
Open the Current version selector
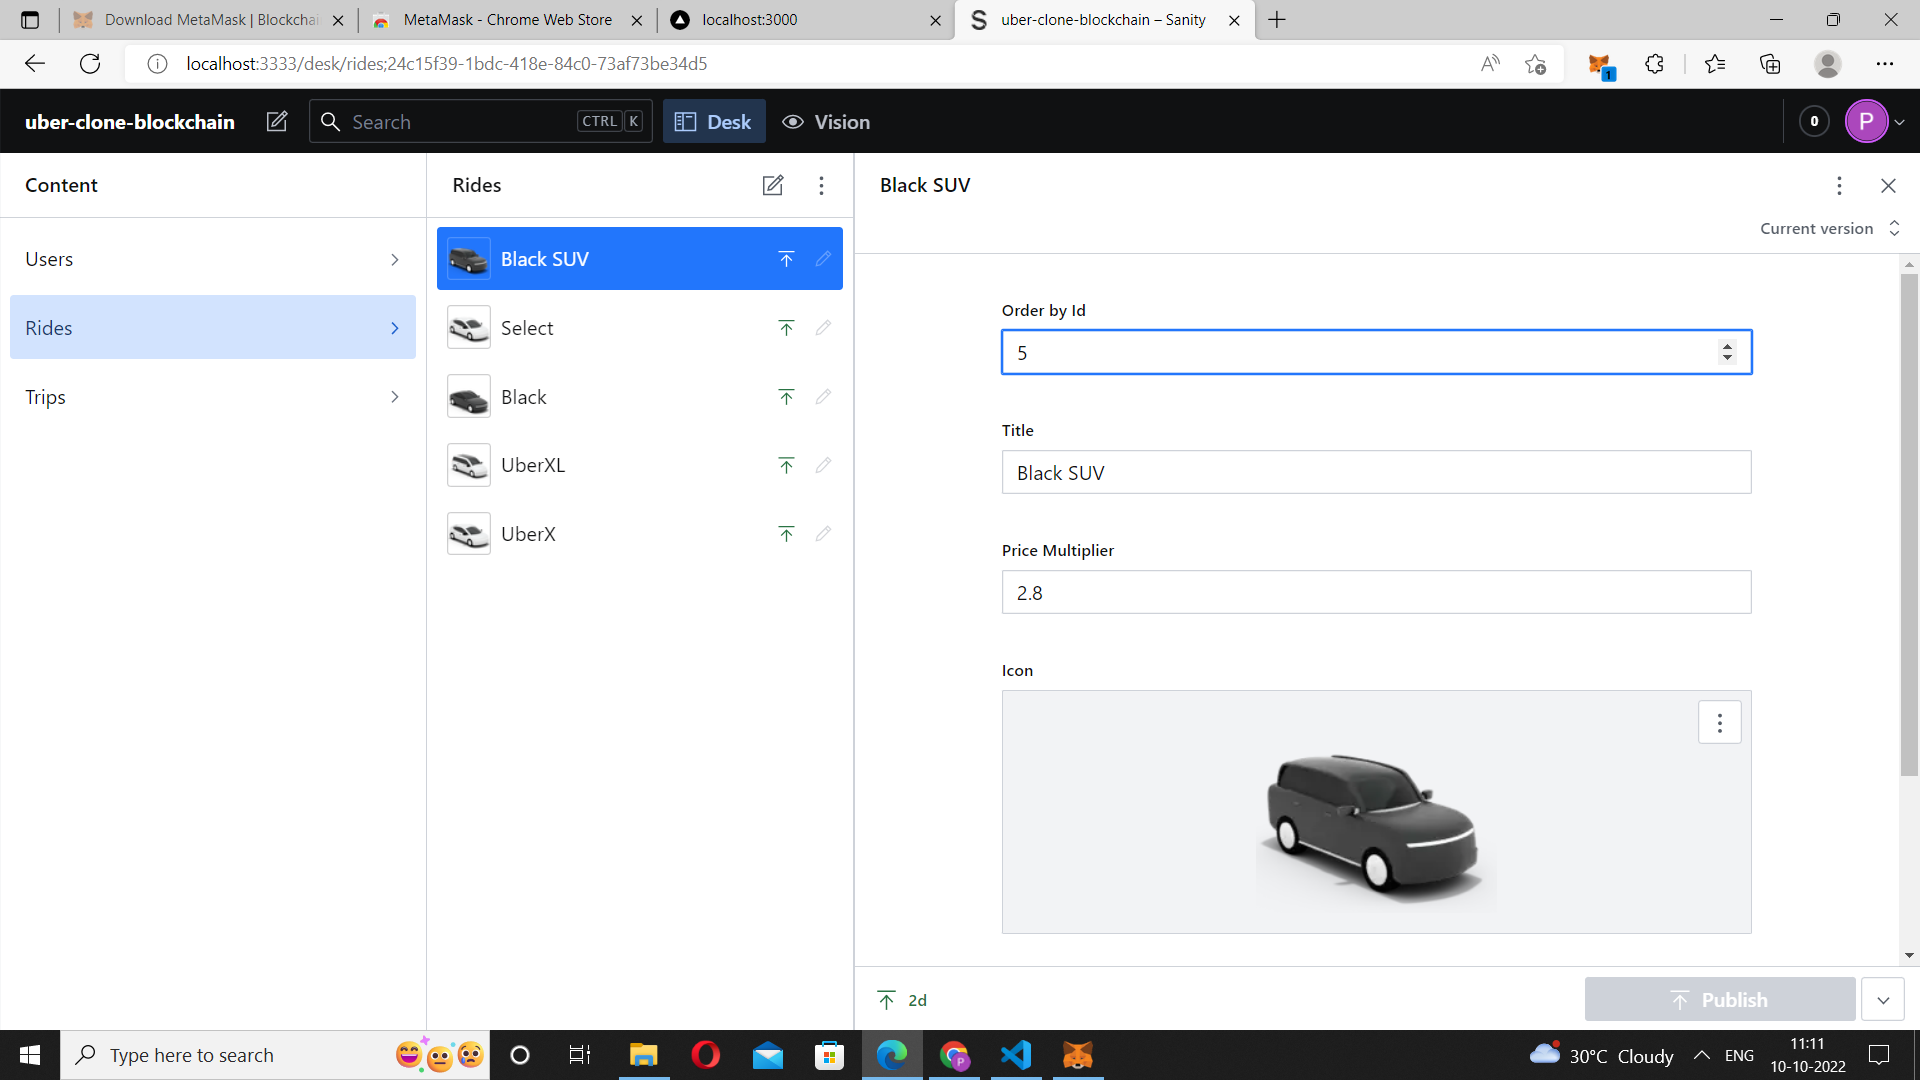click(x=1829, y=228)
